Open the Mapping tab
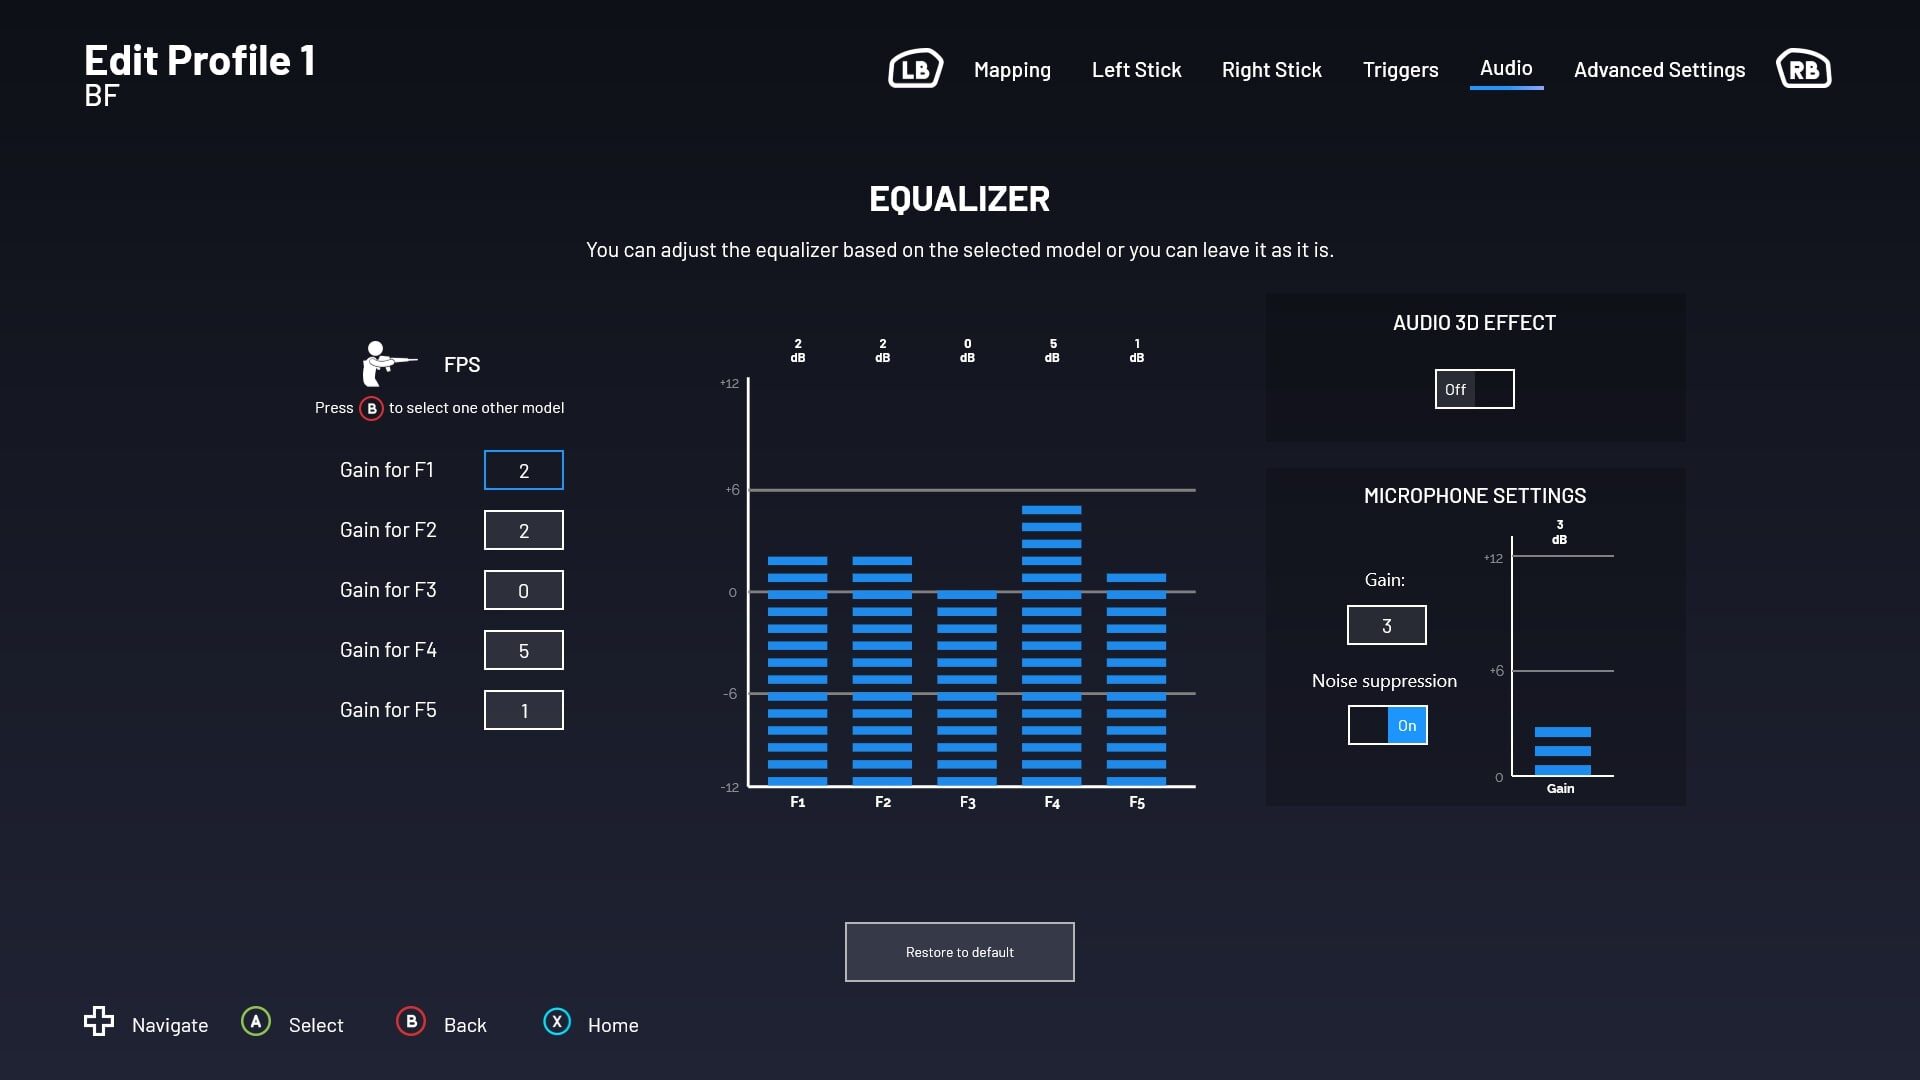1920x1080 pixels. [1012, 70]
